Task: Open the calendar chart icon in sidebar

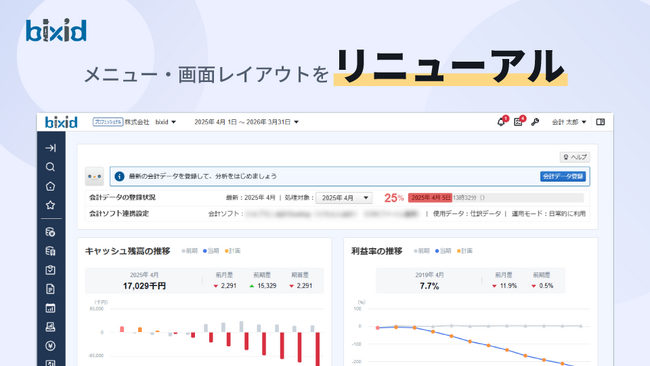Action: pyautogui.click(x=51, y=308)
